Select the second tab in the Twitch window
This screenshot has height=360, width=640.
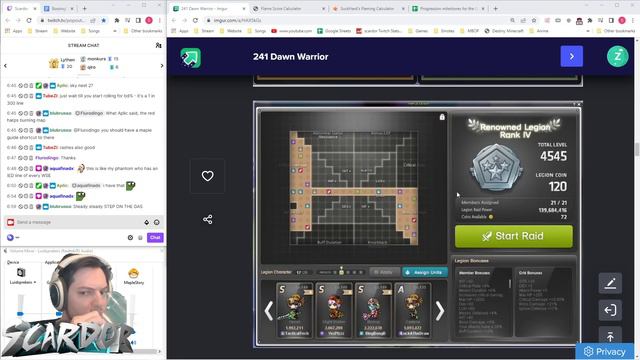(x=58, y=8)
